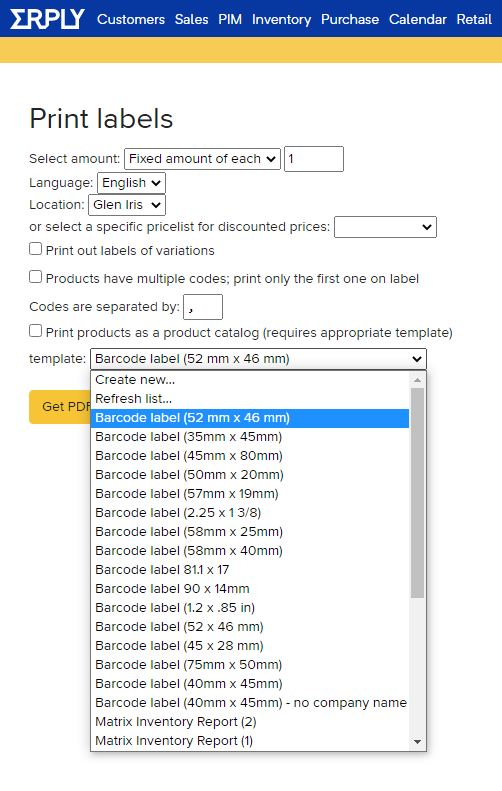Screen dimensions: 502x791
Task: Select Matrix Inventory Report (2) template
Action: pos(250,722)
